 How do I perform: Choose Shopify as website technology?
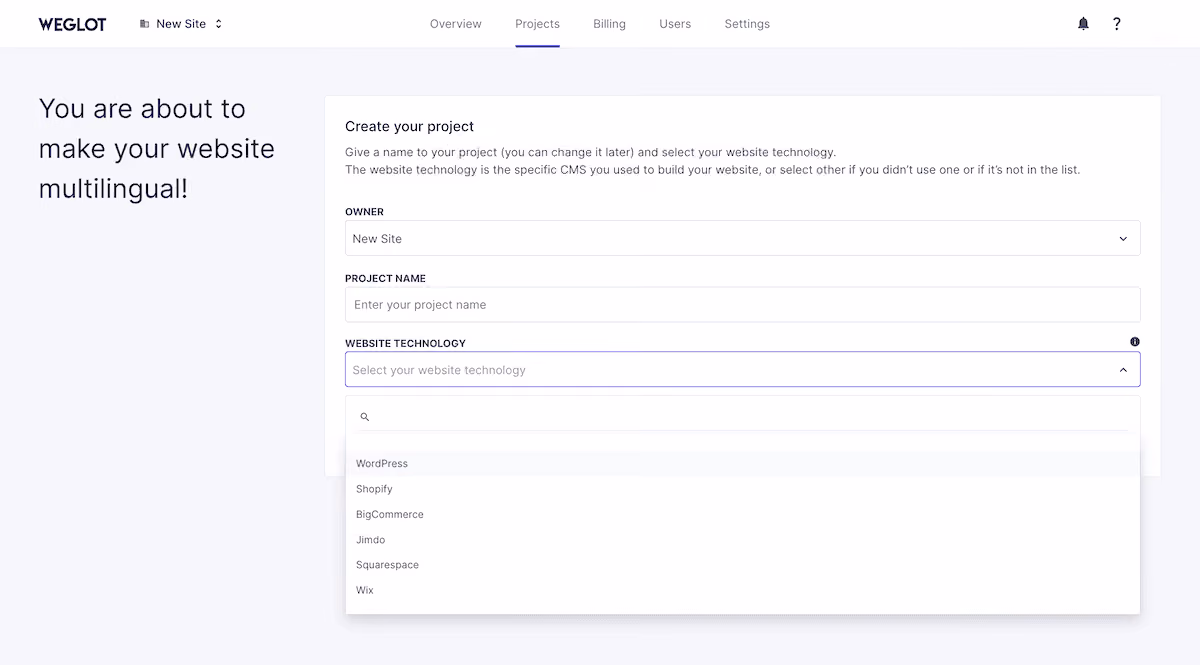click(x=743, y=489)
